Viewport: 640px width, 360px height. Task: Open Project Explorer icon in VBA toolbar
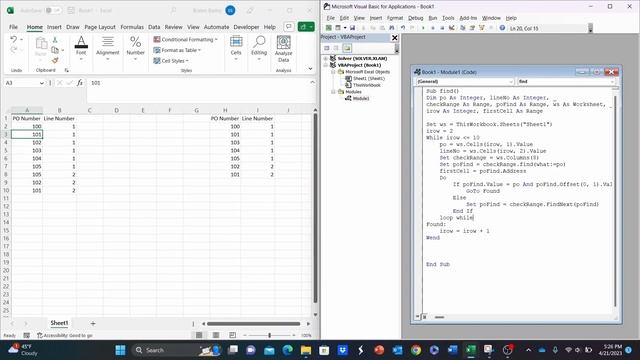[462, 28]
